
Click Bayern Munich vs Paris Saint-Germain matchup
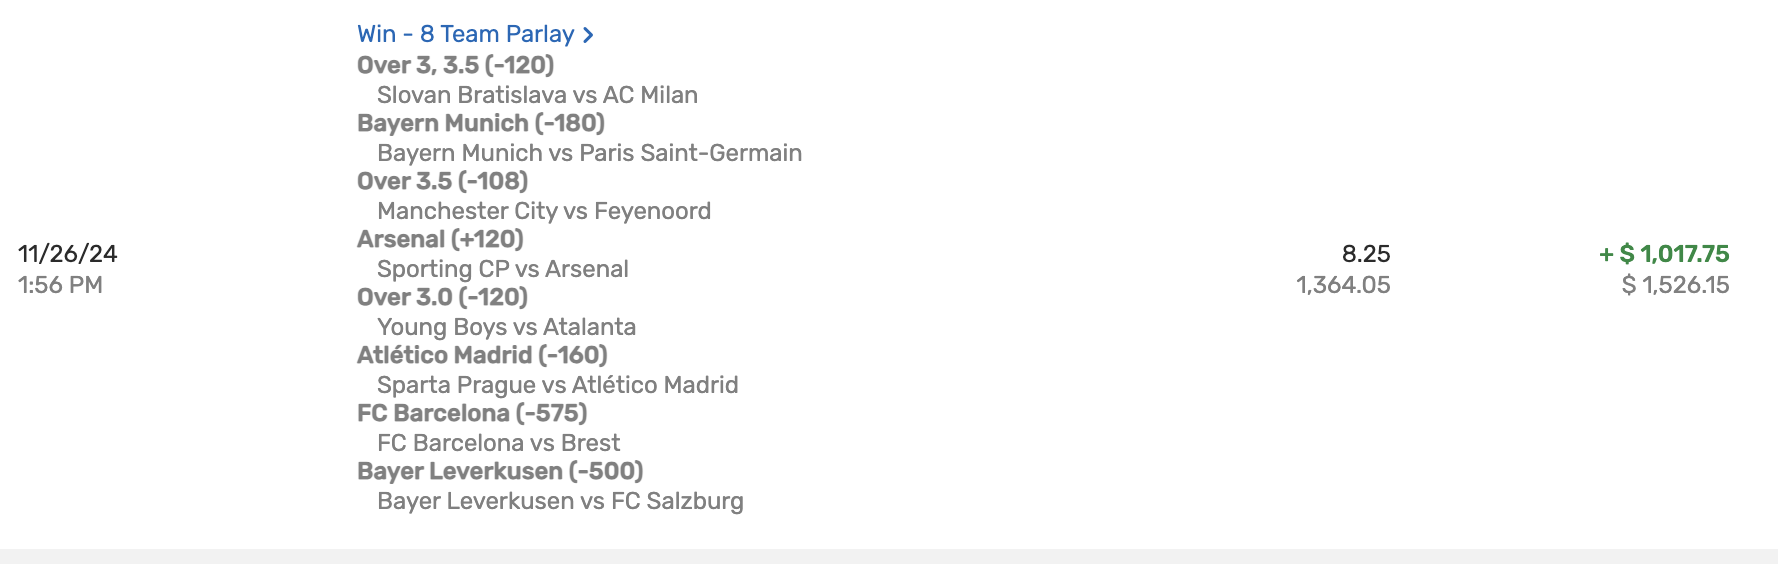coord(589,153)
